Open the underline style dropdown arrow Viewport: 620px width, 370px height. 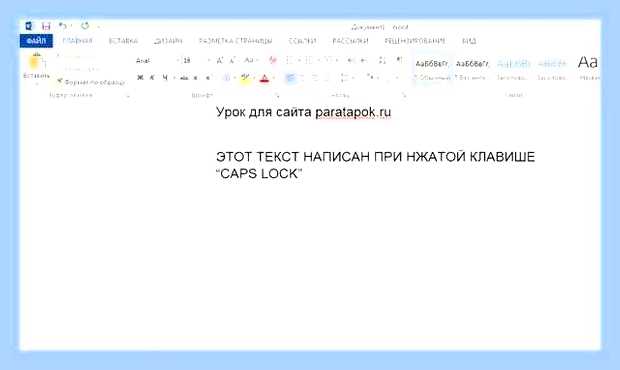pos(174,78)
